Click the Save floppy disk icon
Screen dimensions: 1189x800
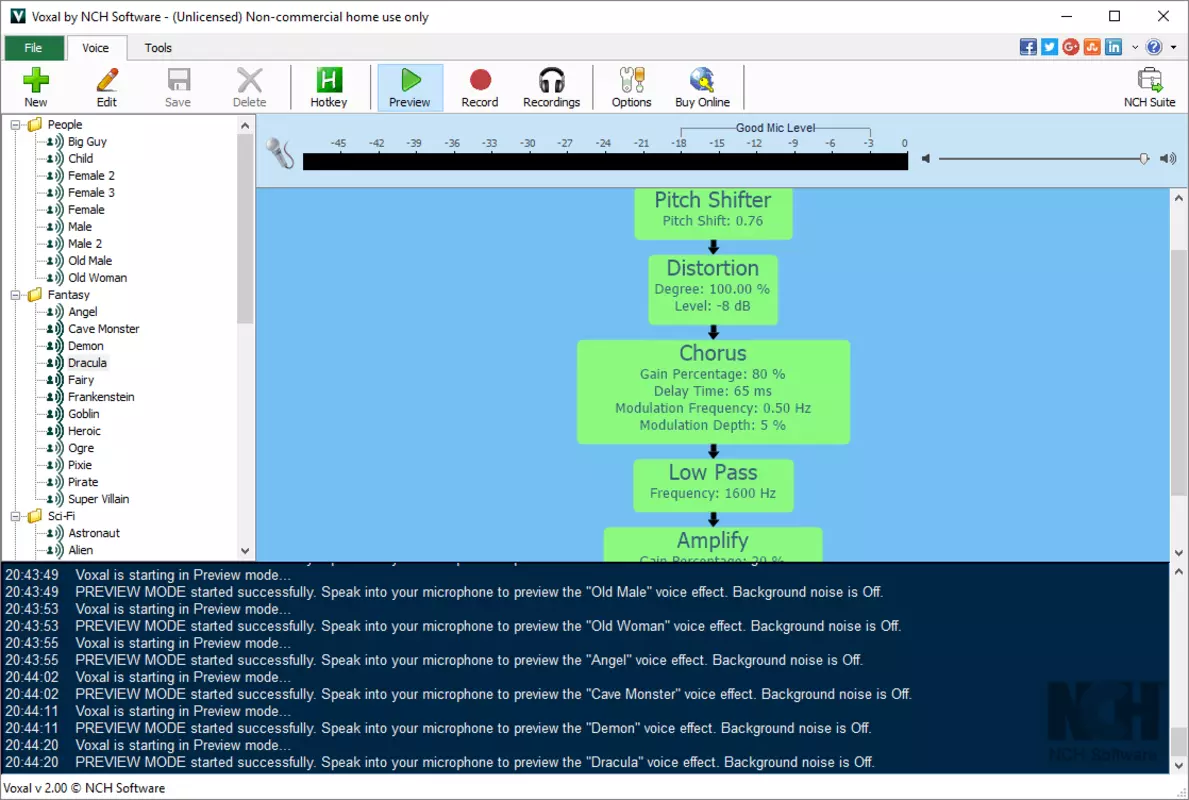(x=178, y=87)
